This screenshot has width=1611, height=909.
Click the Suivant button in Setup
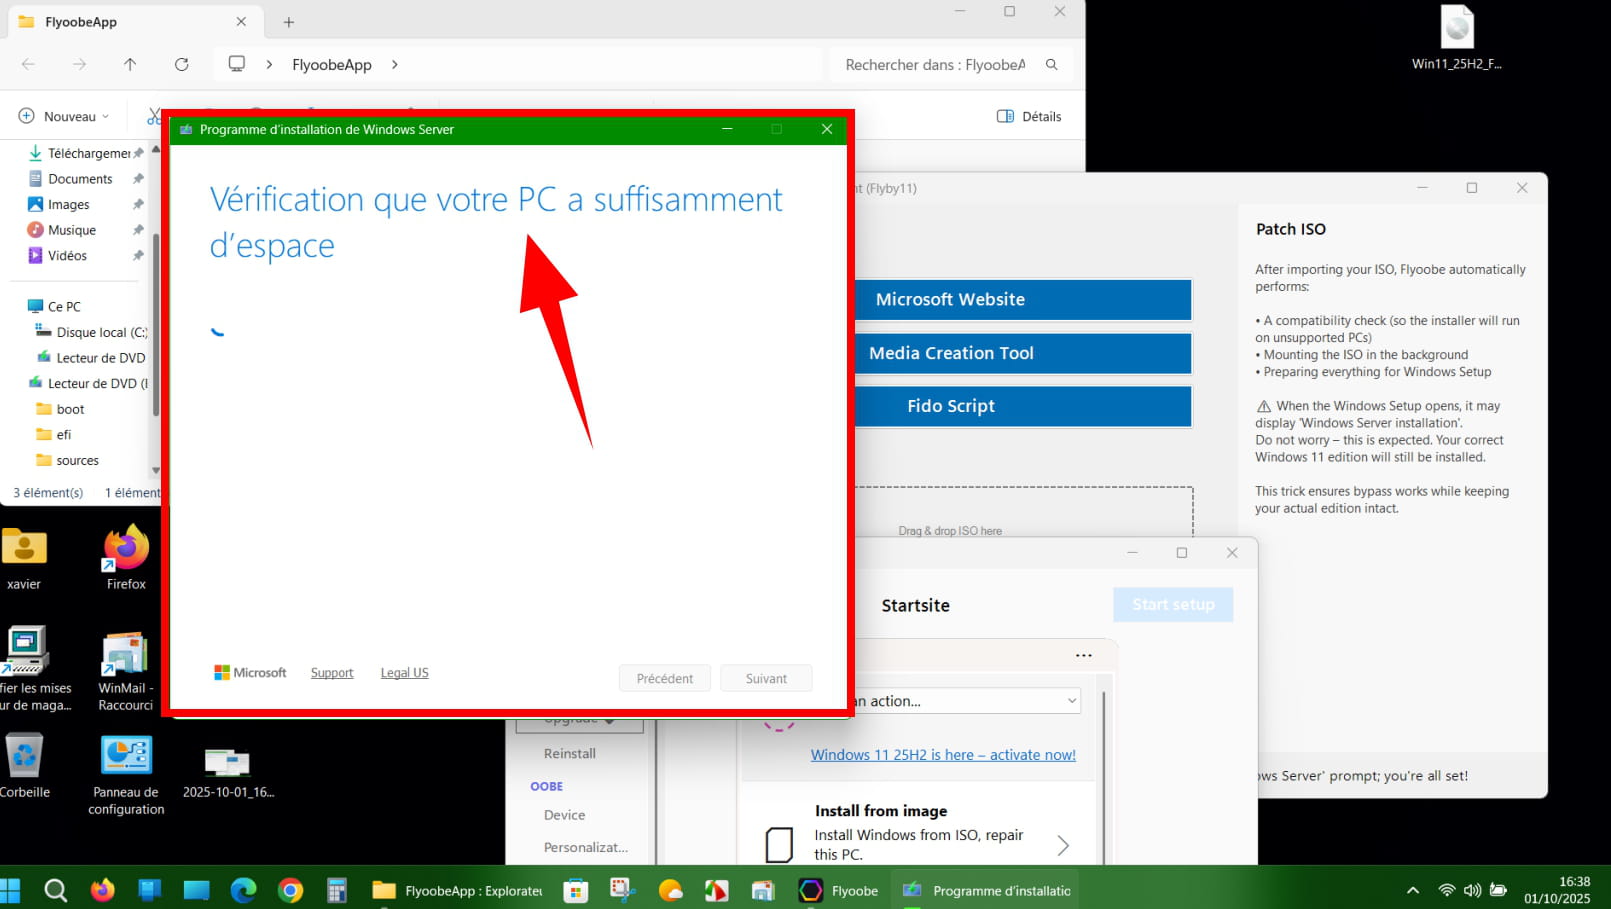pyautogui.click(x=766, y=678)
